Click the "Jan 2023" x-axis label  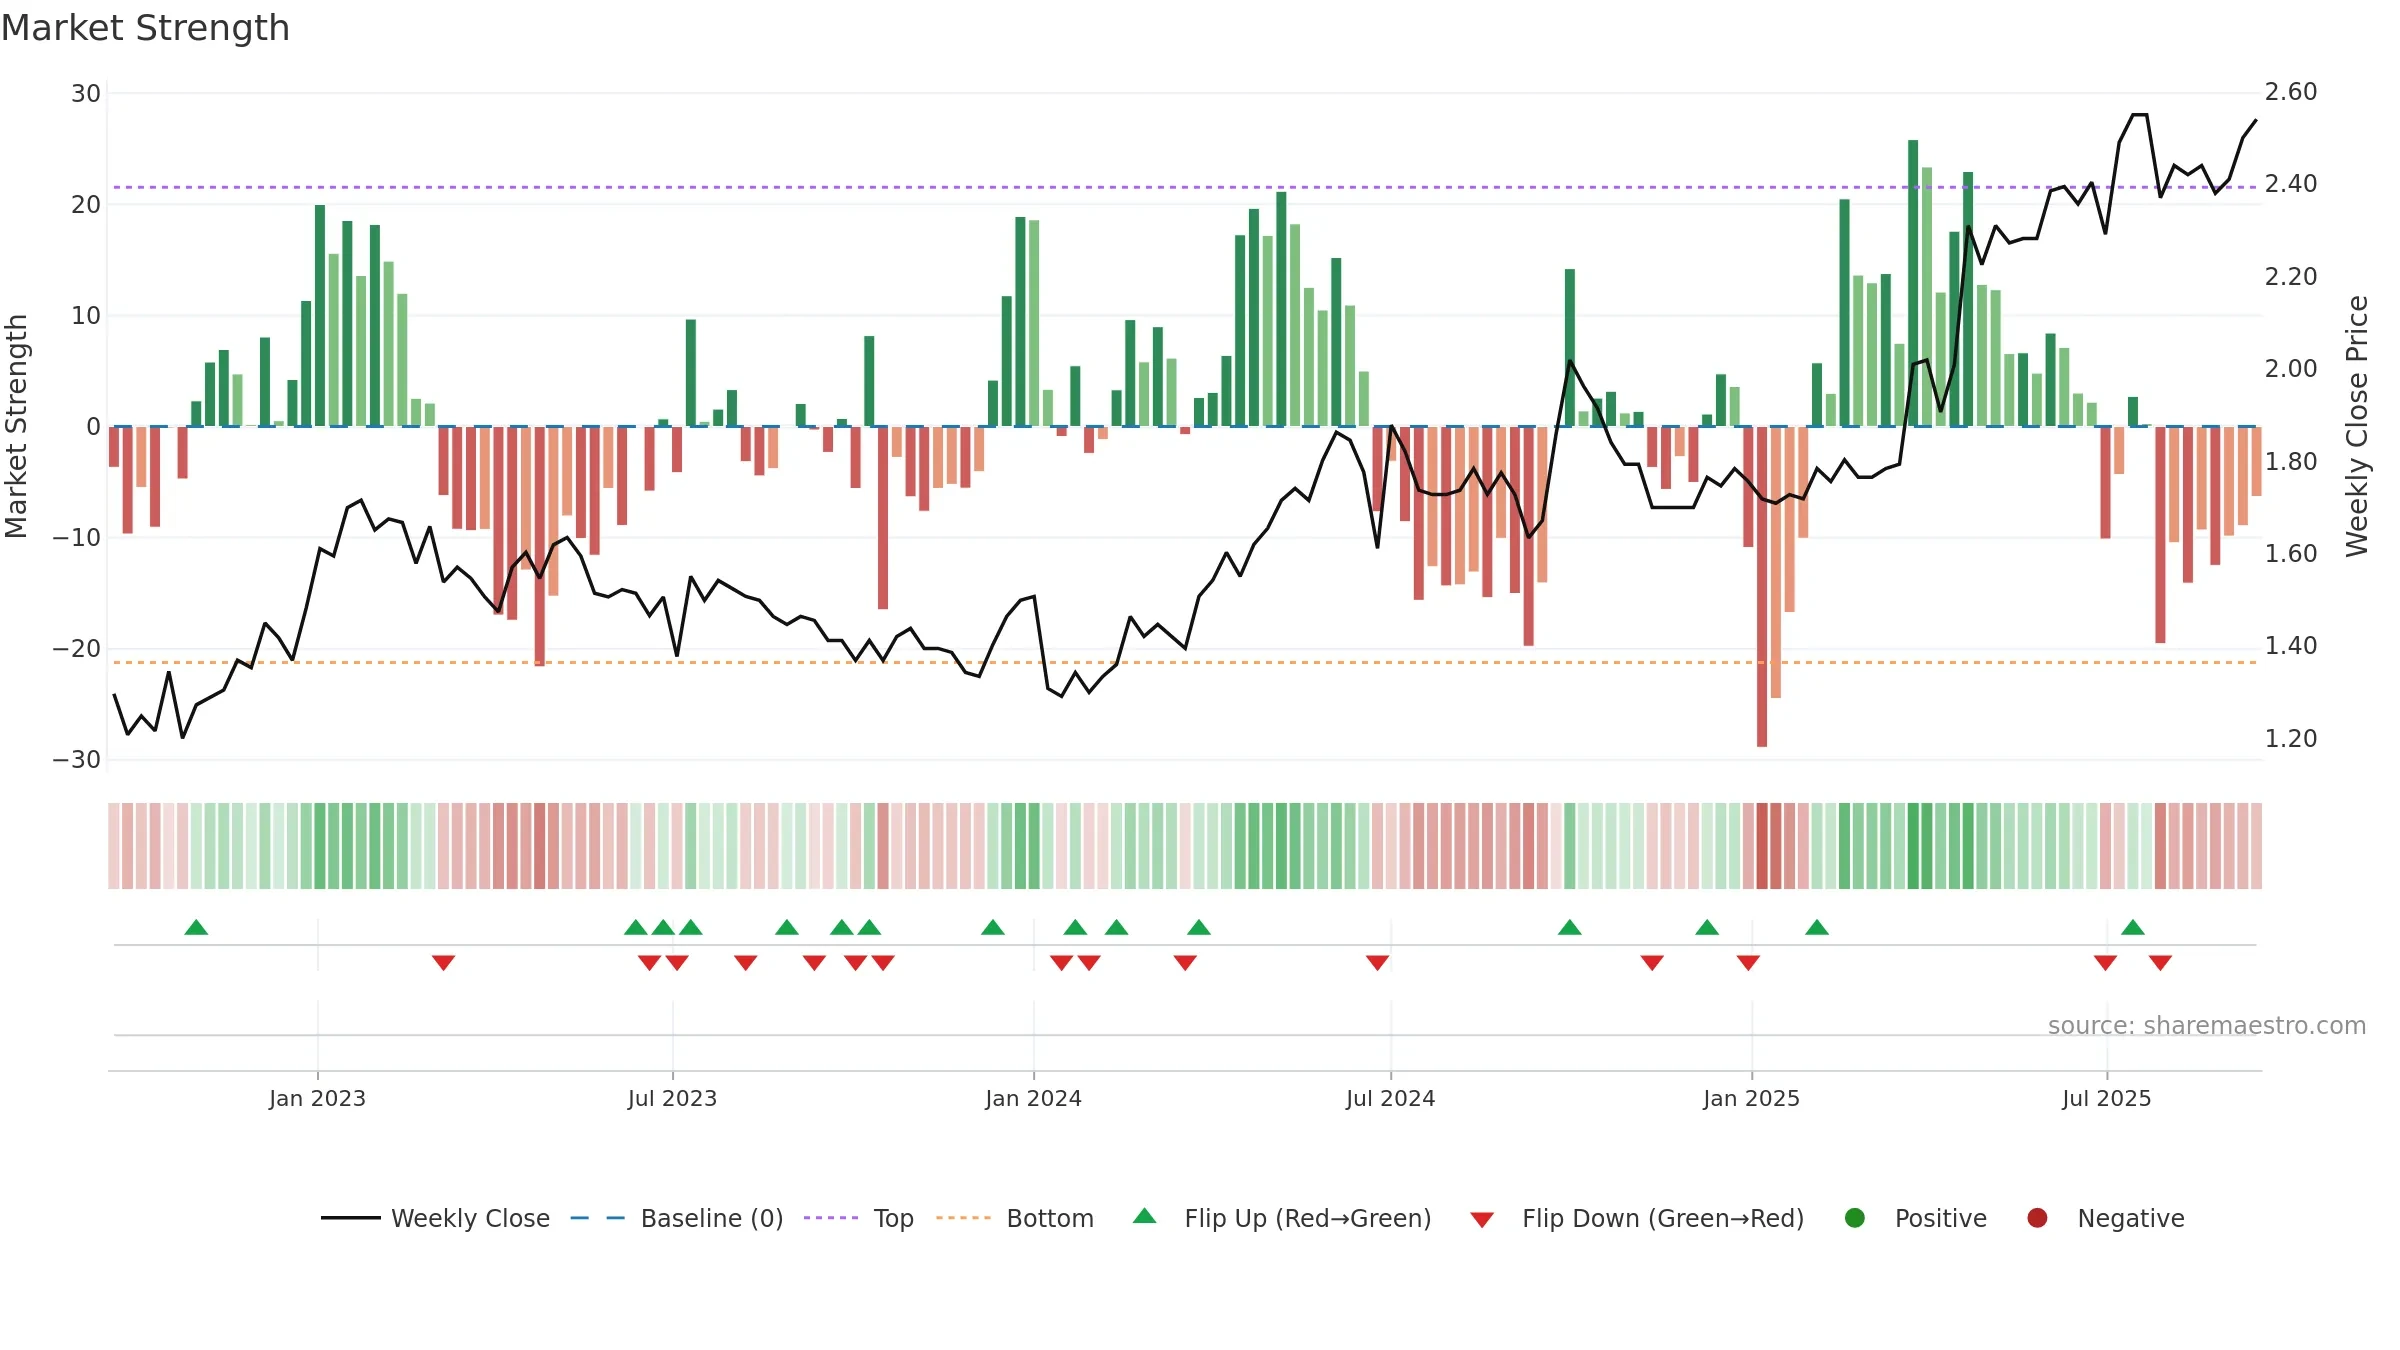click(x=317, y=1098)
